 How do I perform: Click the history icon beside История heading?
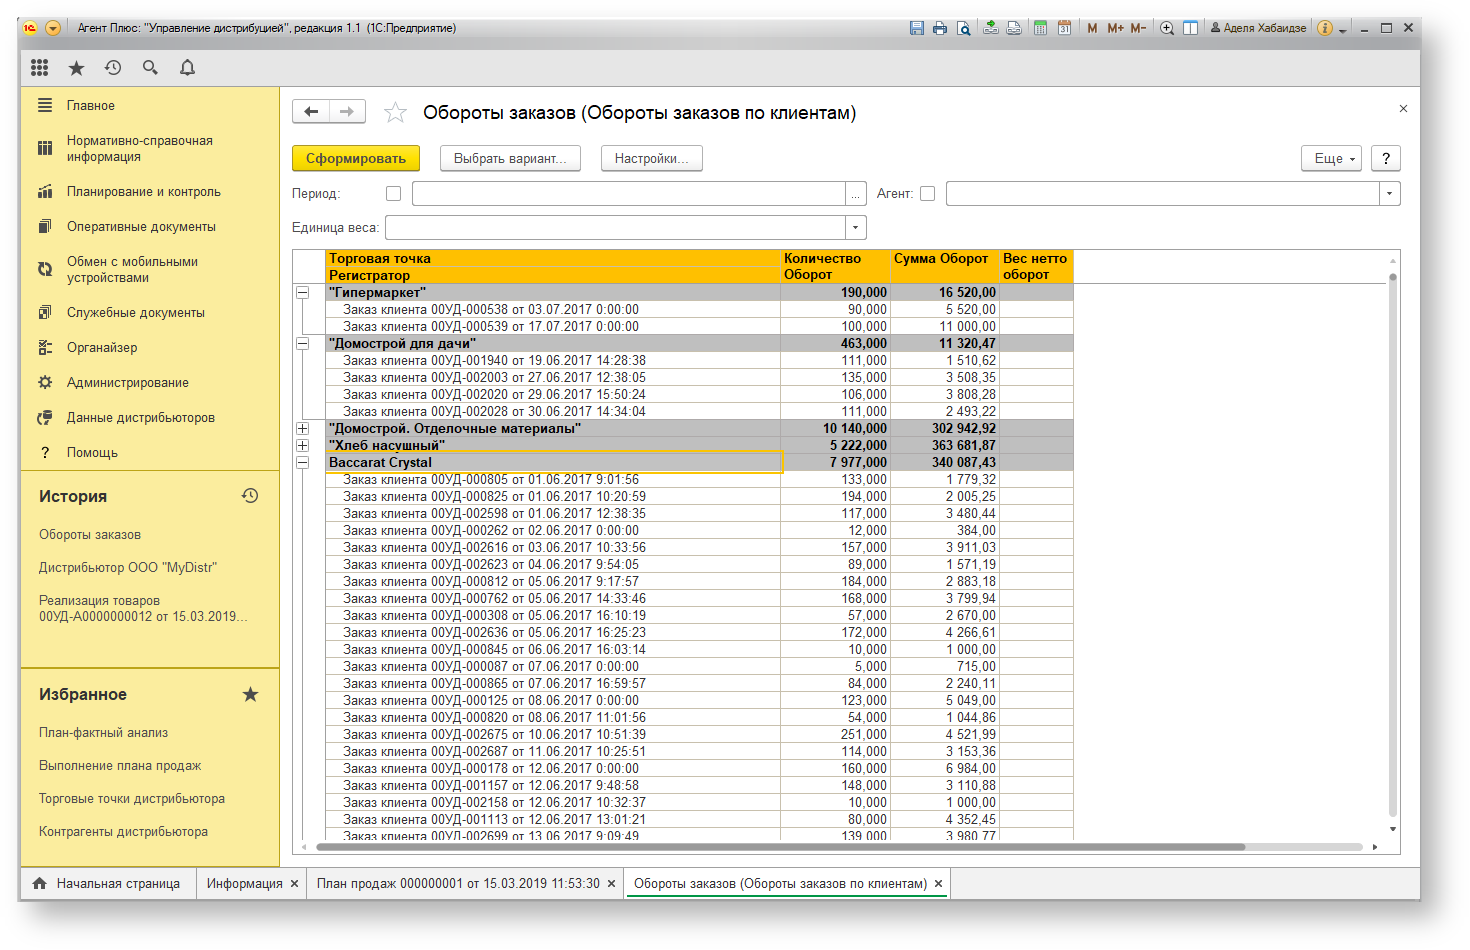point(250,495)
